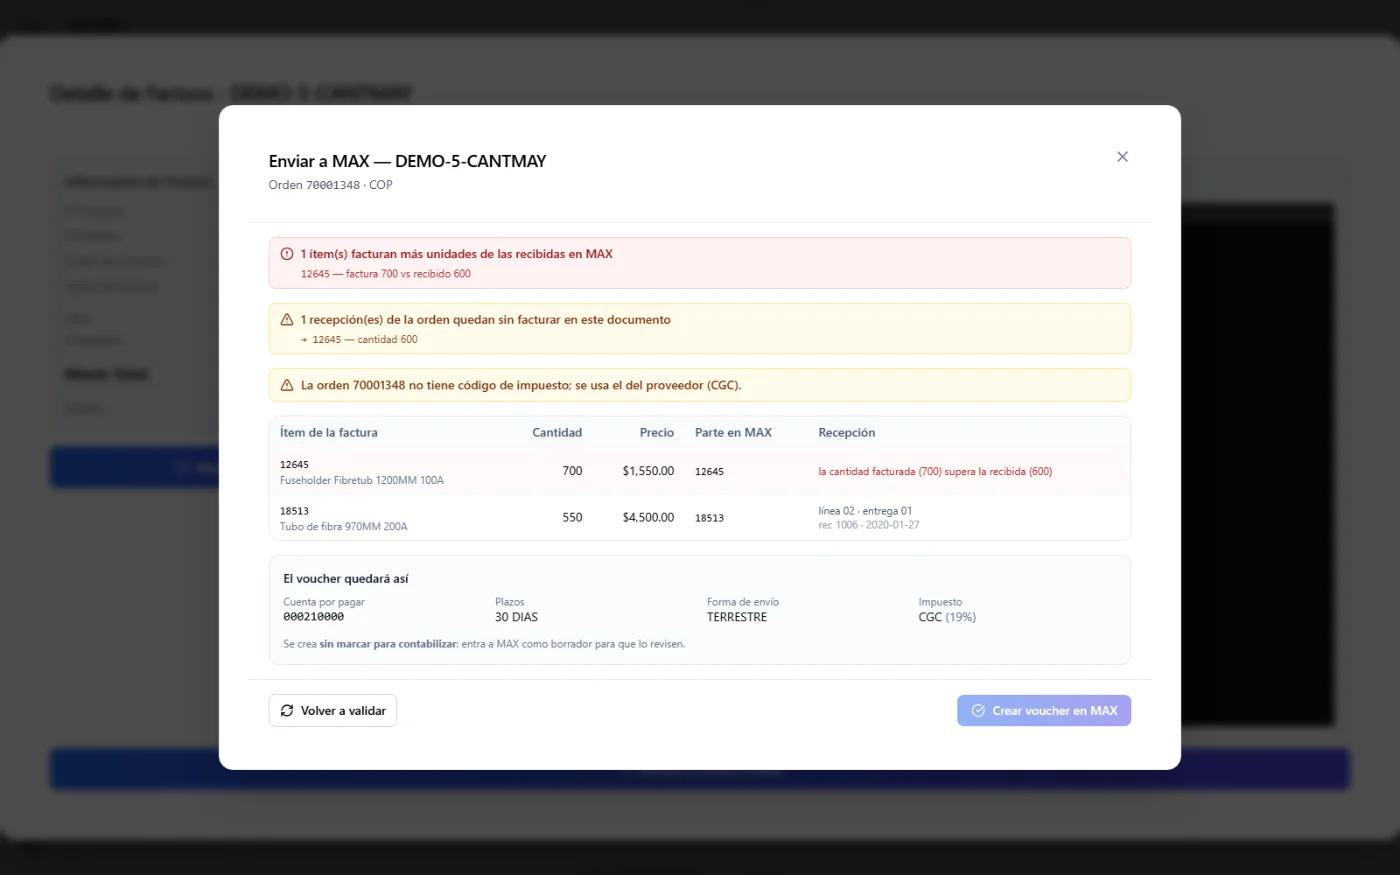The image size is (1400, 875).
Task: Click the TERRESTRE shipping value
Action: click(x=737, y=617)
